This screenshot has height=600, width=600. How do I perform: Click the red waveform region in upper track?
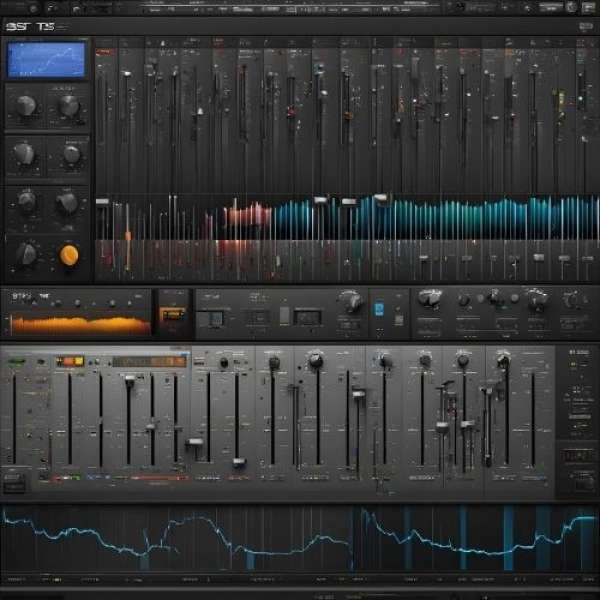coord(245,214)
